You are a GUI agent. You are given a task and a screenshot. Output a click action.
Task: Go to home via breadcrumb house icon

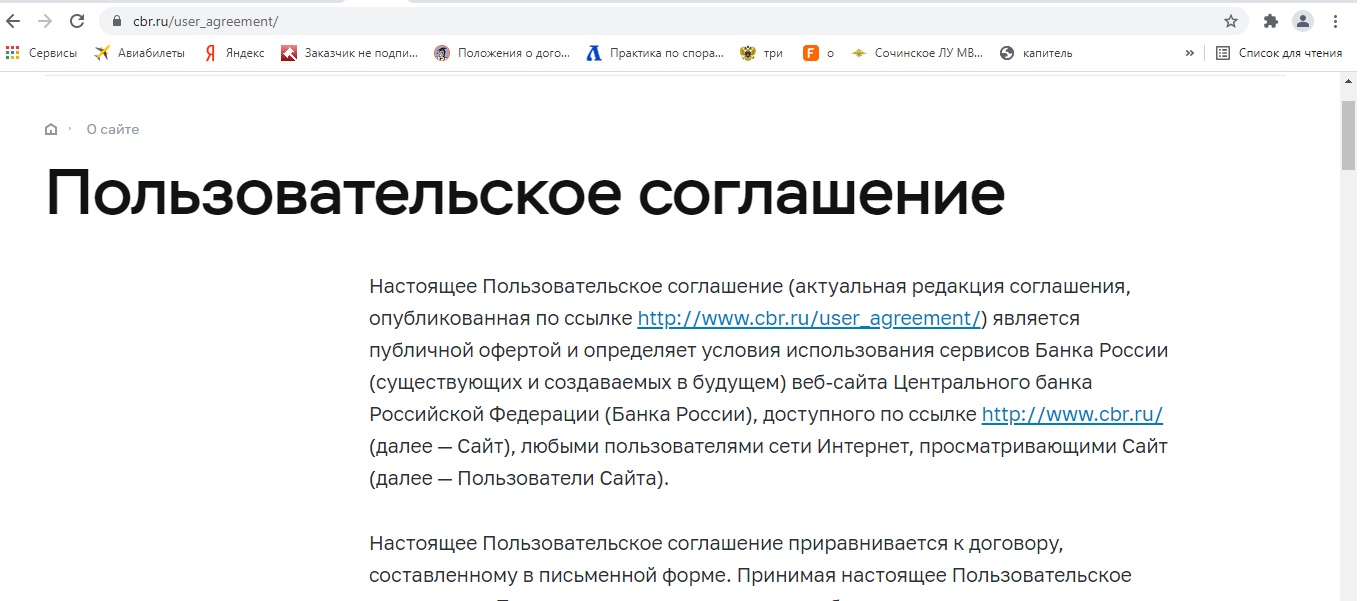coord(51,129)
